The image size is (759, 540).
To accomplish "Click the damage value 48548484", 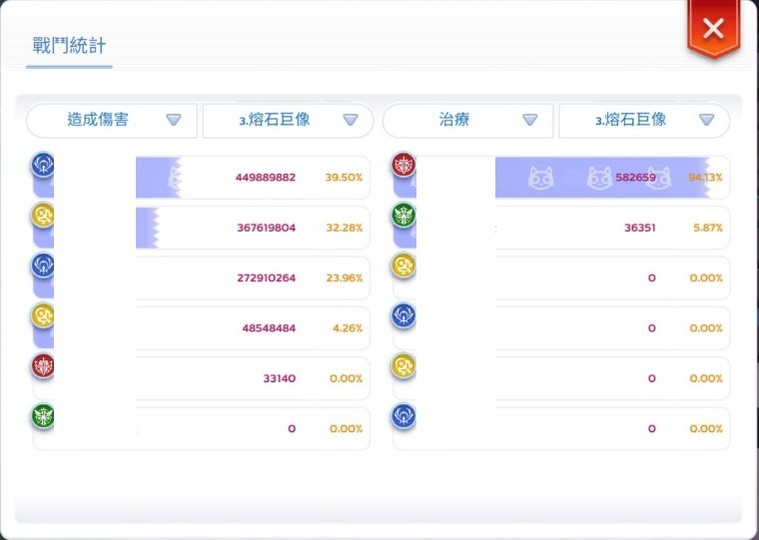I will [269, 329].
